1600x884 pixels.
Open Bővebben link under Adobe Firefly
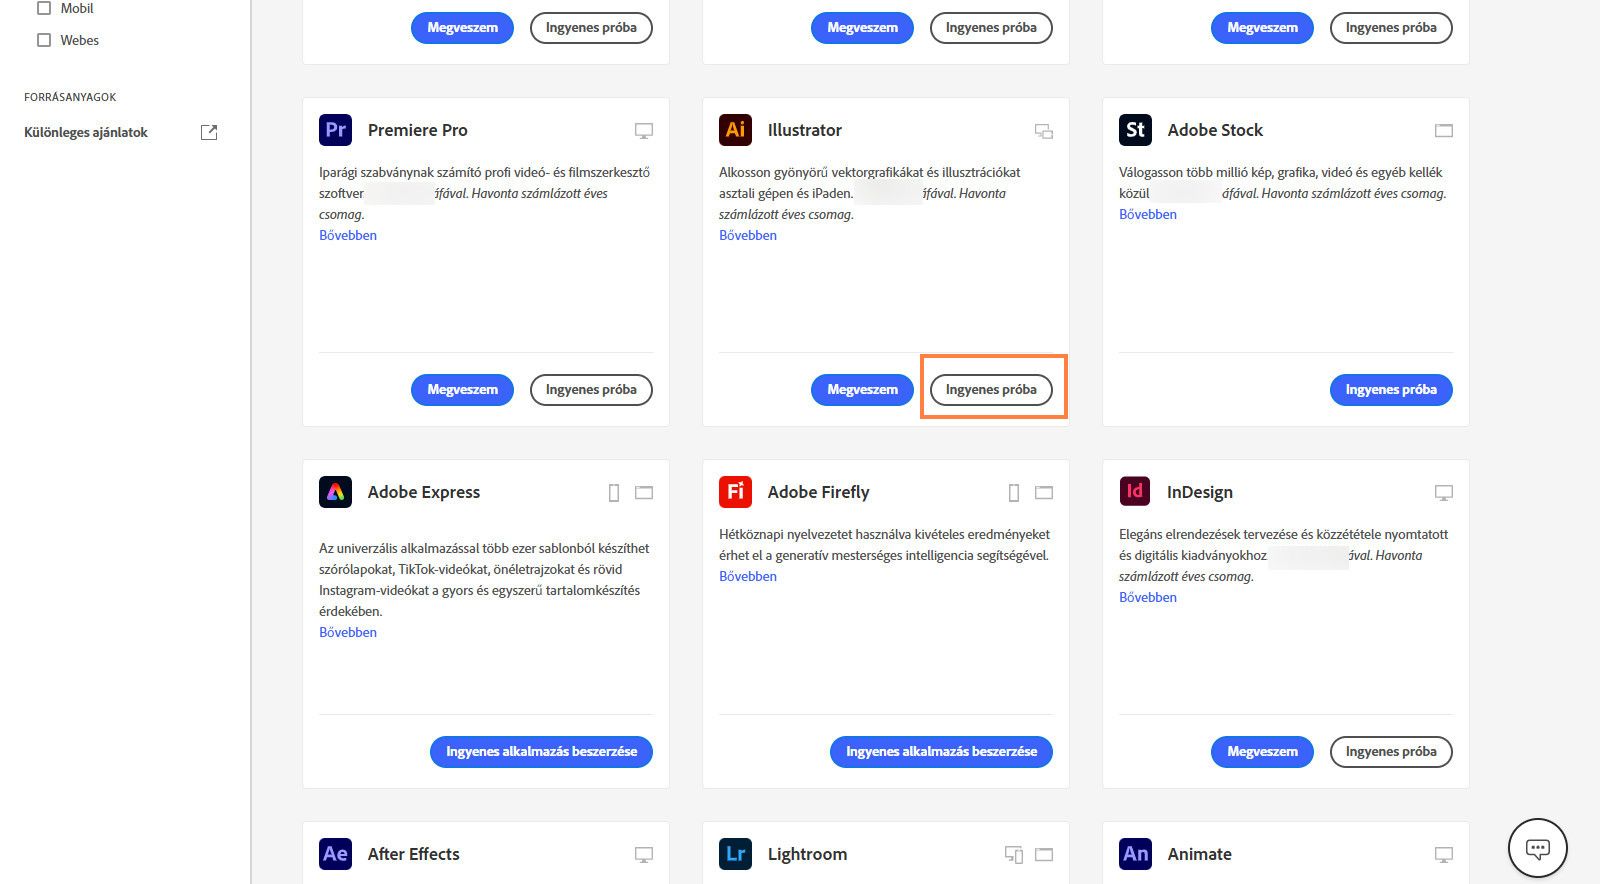tap(748, 576)
